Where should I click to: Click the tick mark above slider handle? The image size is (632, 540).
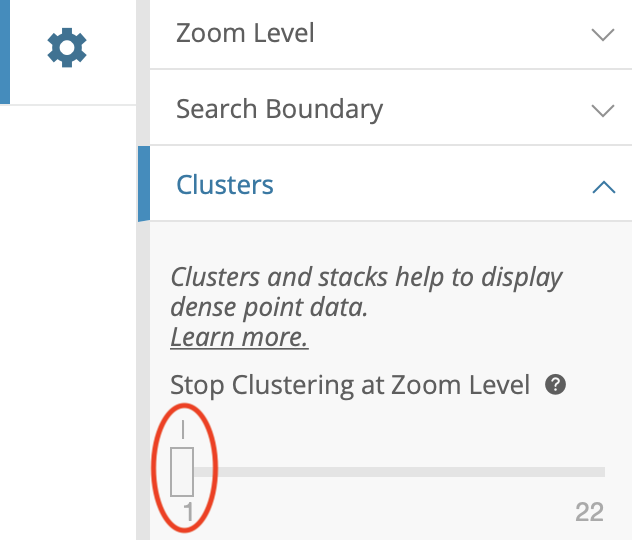pos(183,429)
